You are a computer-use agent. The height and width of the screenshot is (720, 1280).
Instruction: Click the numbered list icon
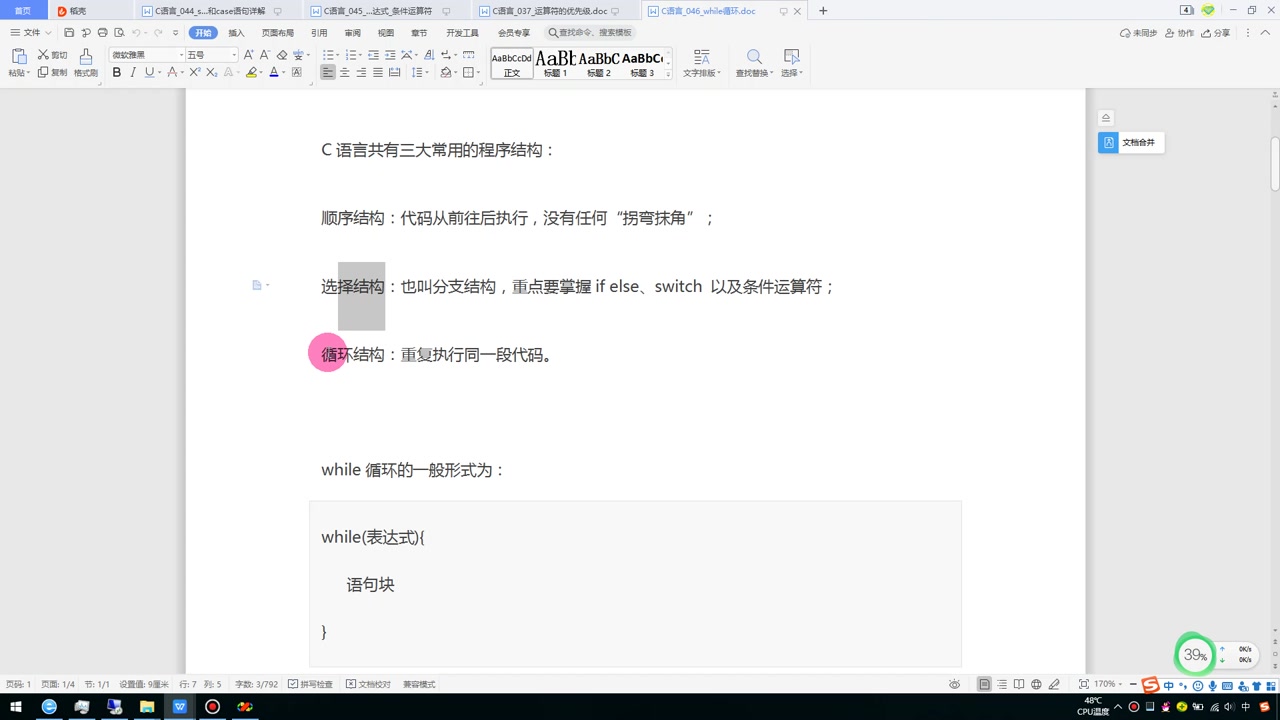[x=350, y=55]
